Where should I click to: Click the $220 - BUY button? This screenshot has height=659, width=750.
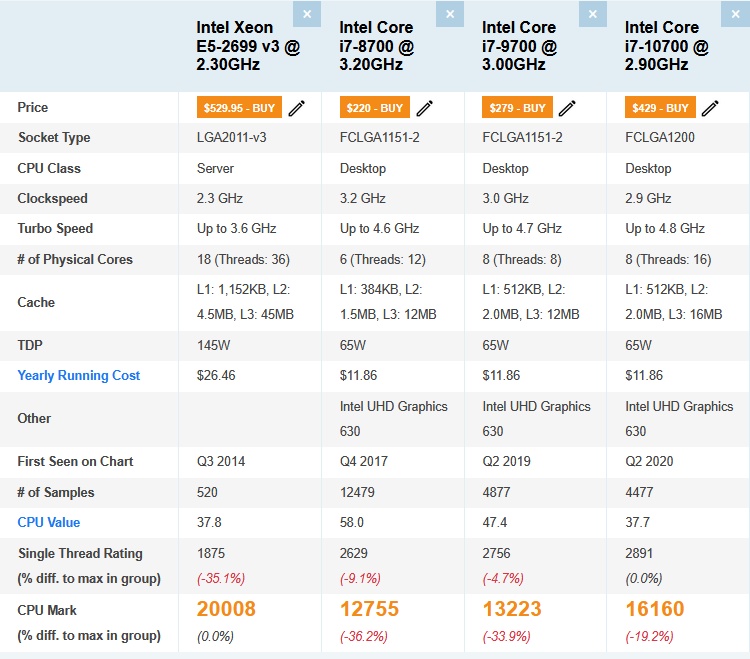375,108
